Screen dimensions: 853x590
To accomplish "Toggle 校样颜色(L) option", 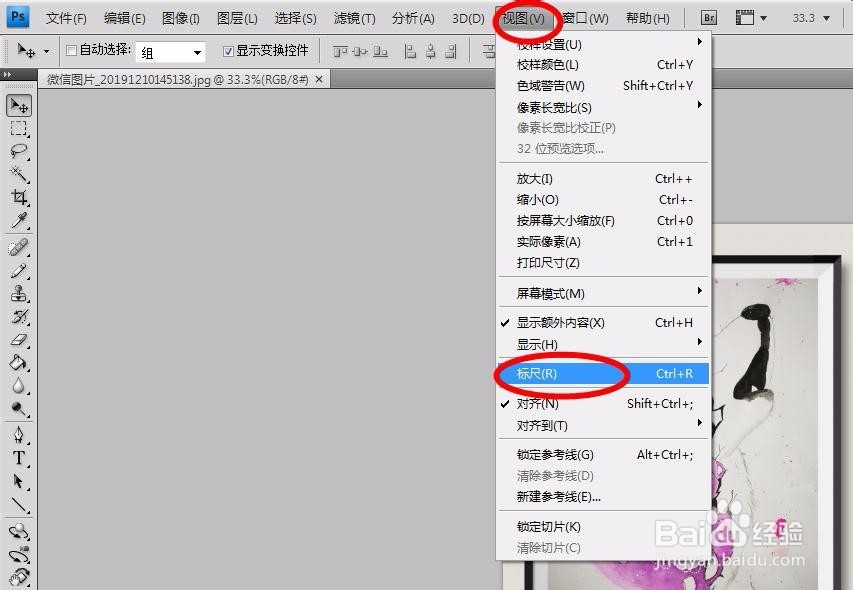I will pos(604,65).
